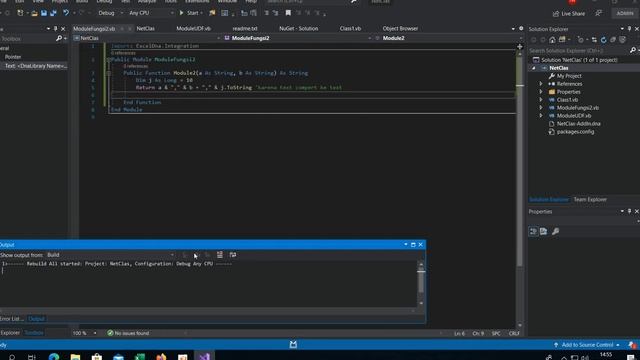The width and height of the screenshot is (640, 360).
Task: Switch to the Team Explorer tab
Action: [590, 200]
